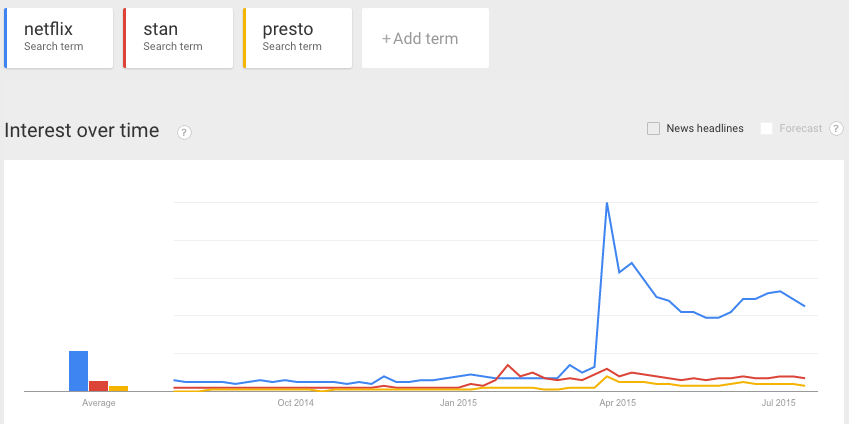Click the Jul 2015 axis label
The width and height of the screenshot is (849, 424).
point(778,403)
